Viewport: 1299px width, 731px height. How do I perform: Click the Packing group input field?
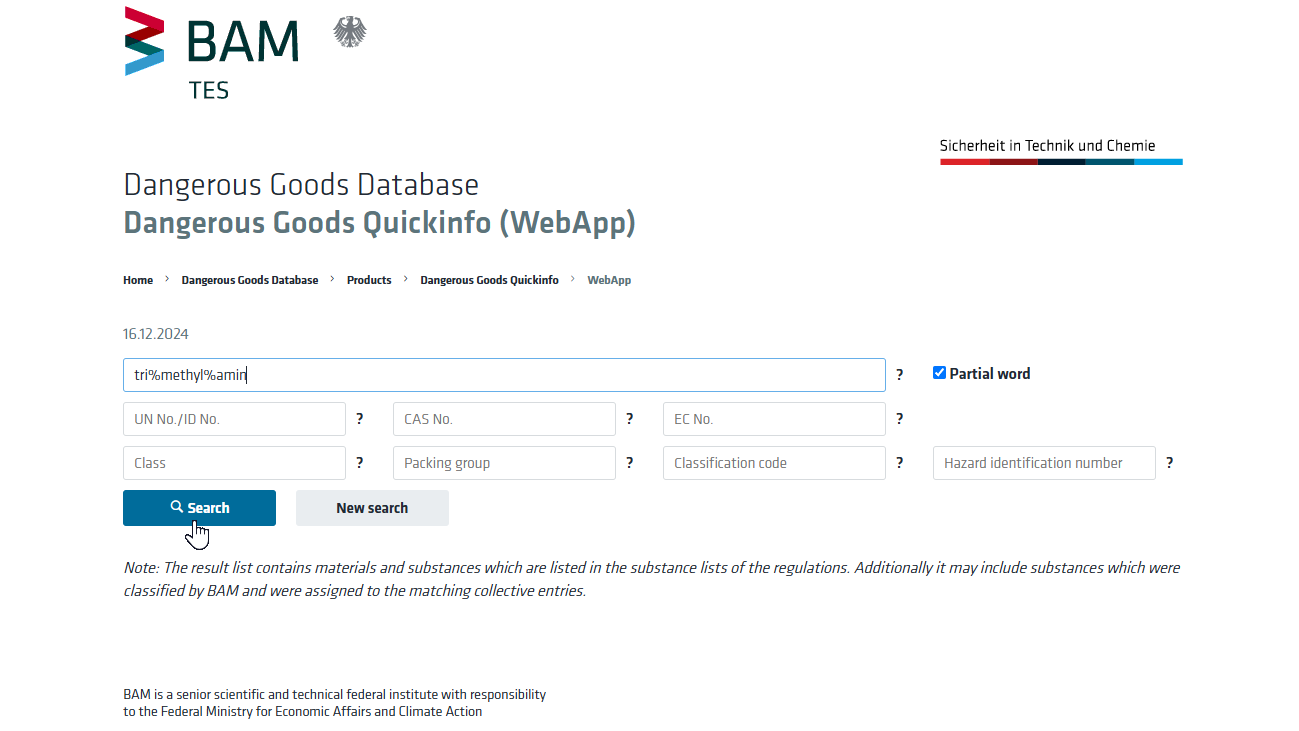(504, 463)
